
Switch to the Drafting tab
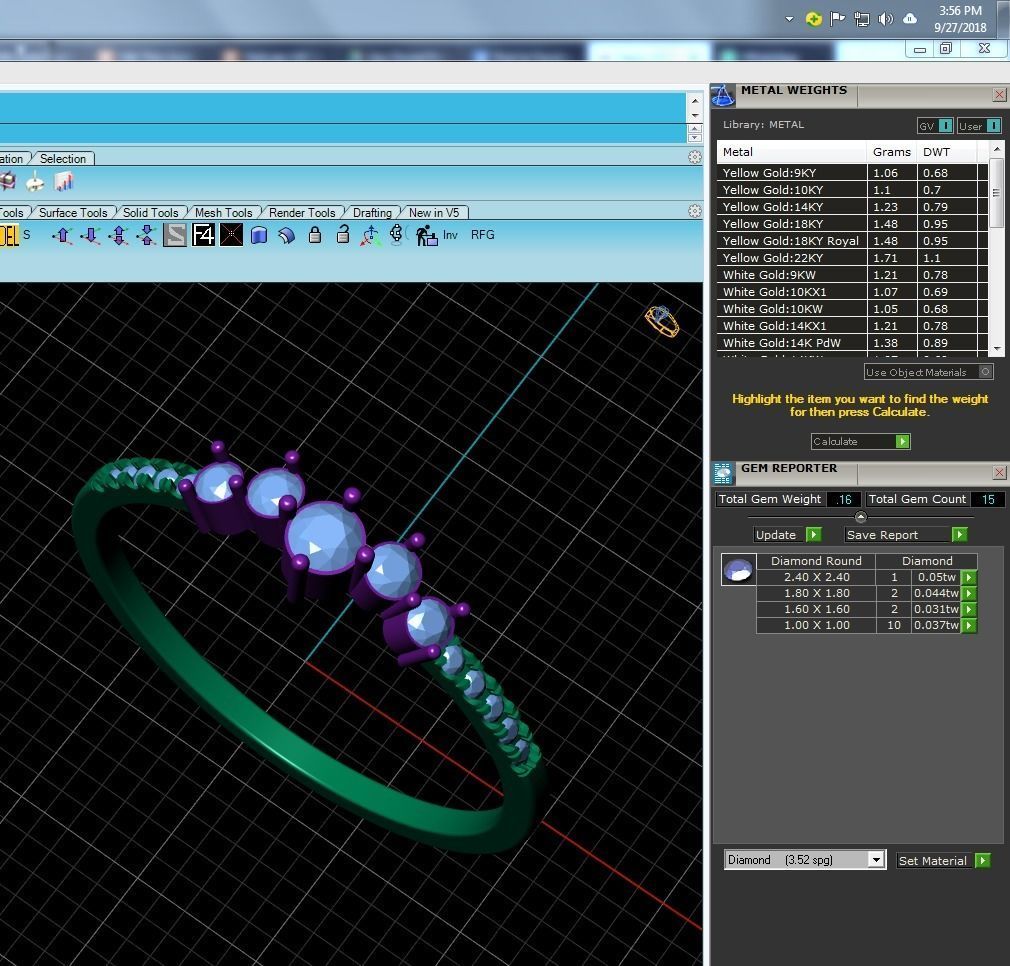pyautogui.click(x=372, y=213)
